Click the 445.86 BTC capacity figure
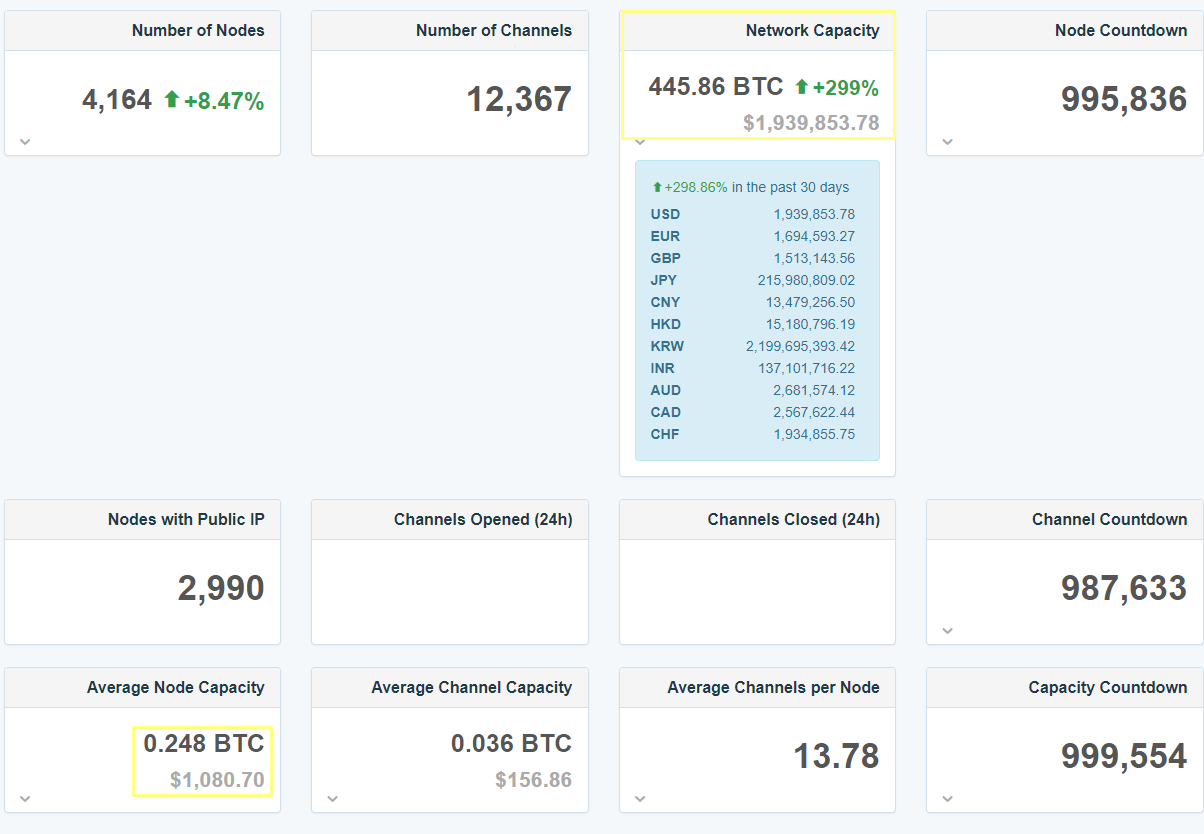 [715, 86]
